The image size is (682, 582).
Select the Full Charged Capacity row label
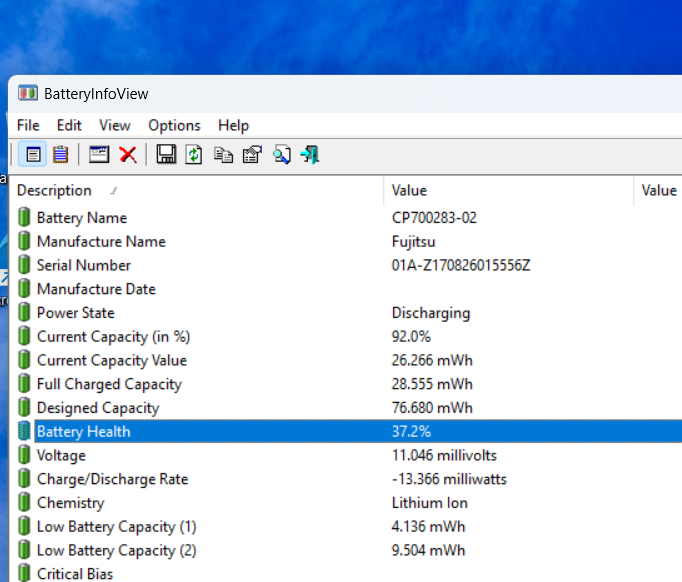(x=109, y=384)
